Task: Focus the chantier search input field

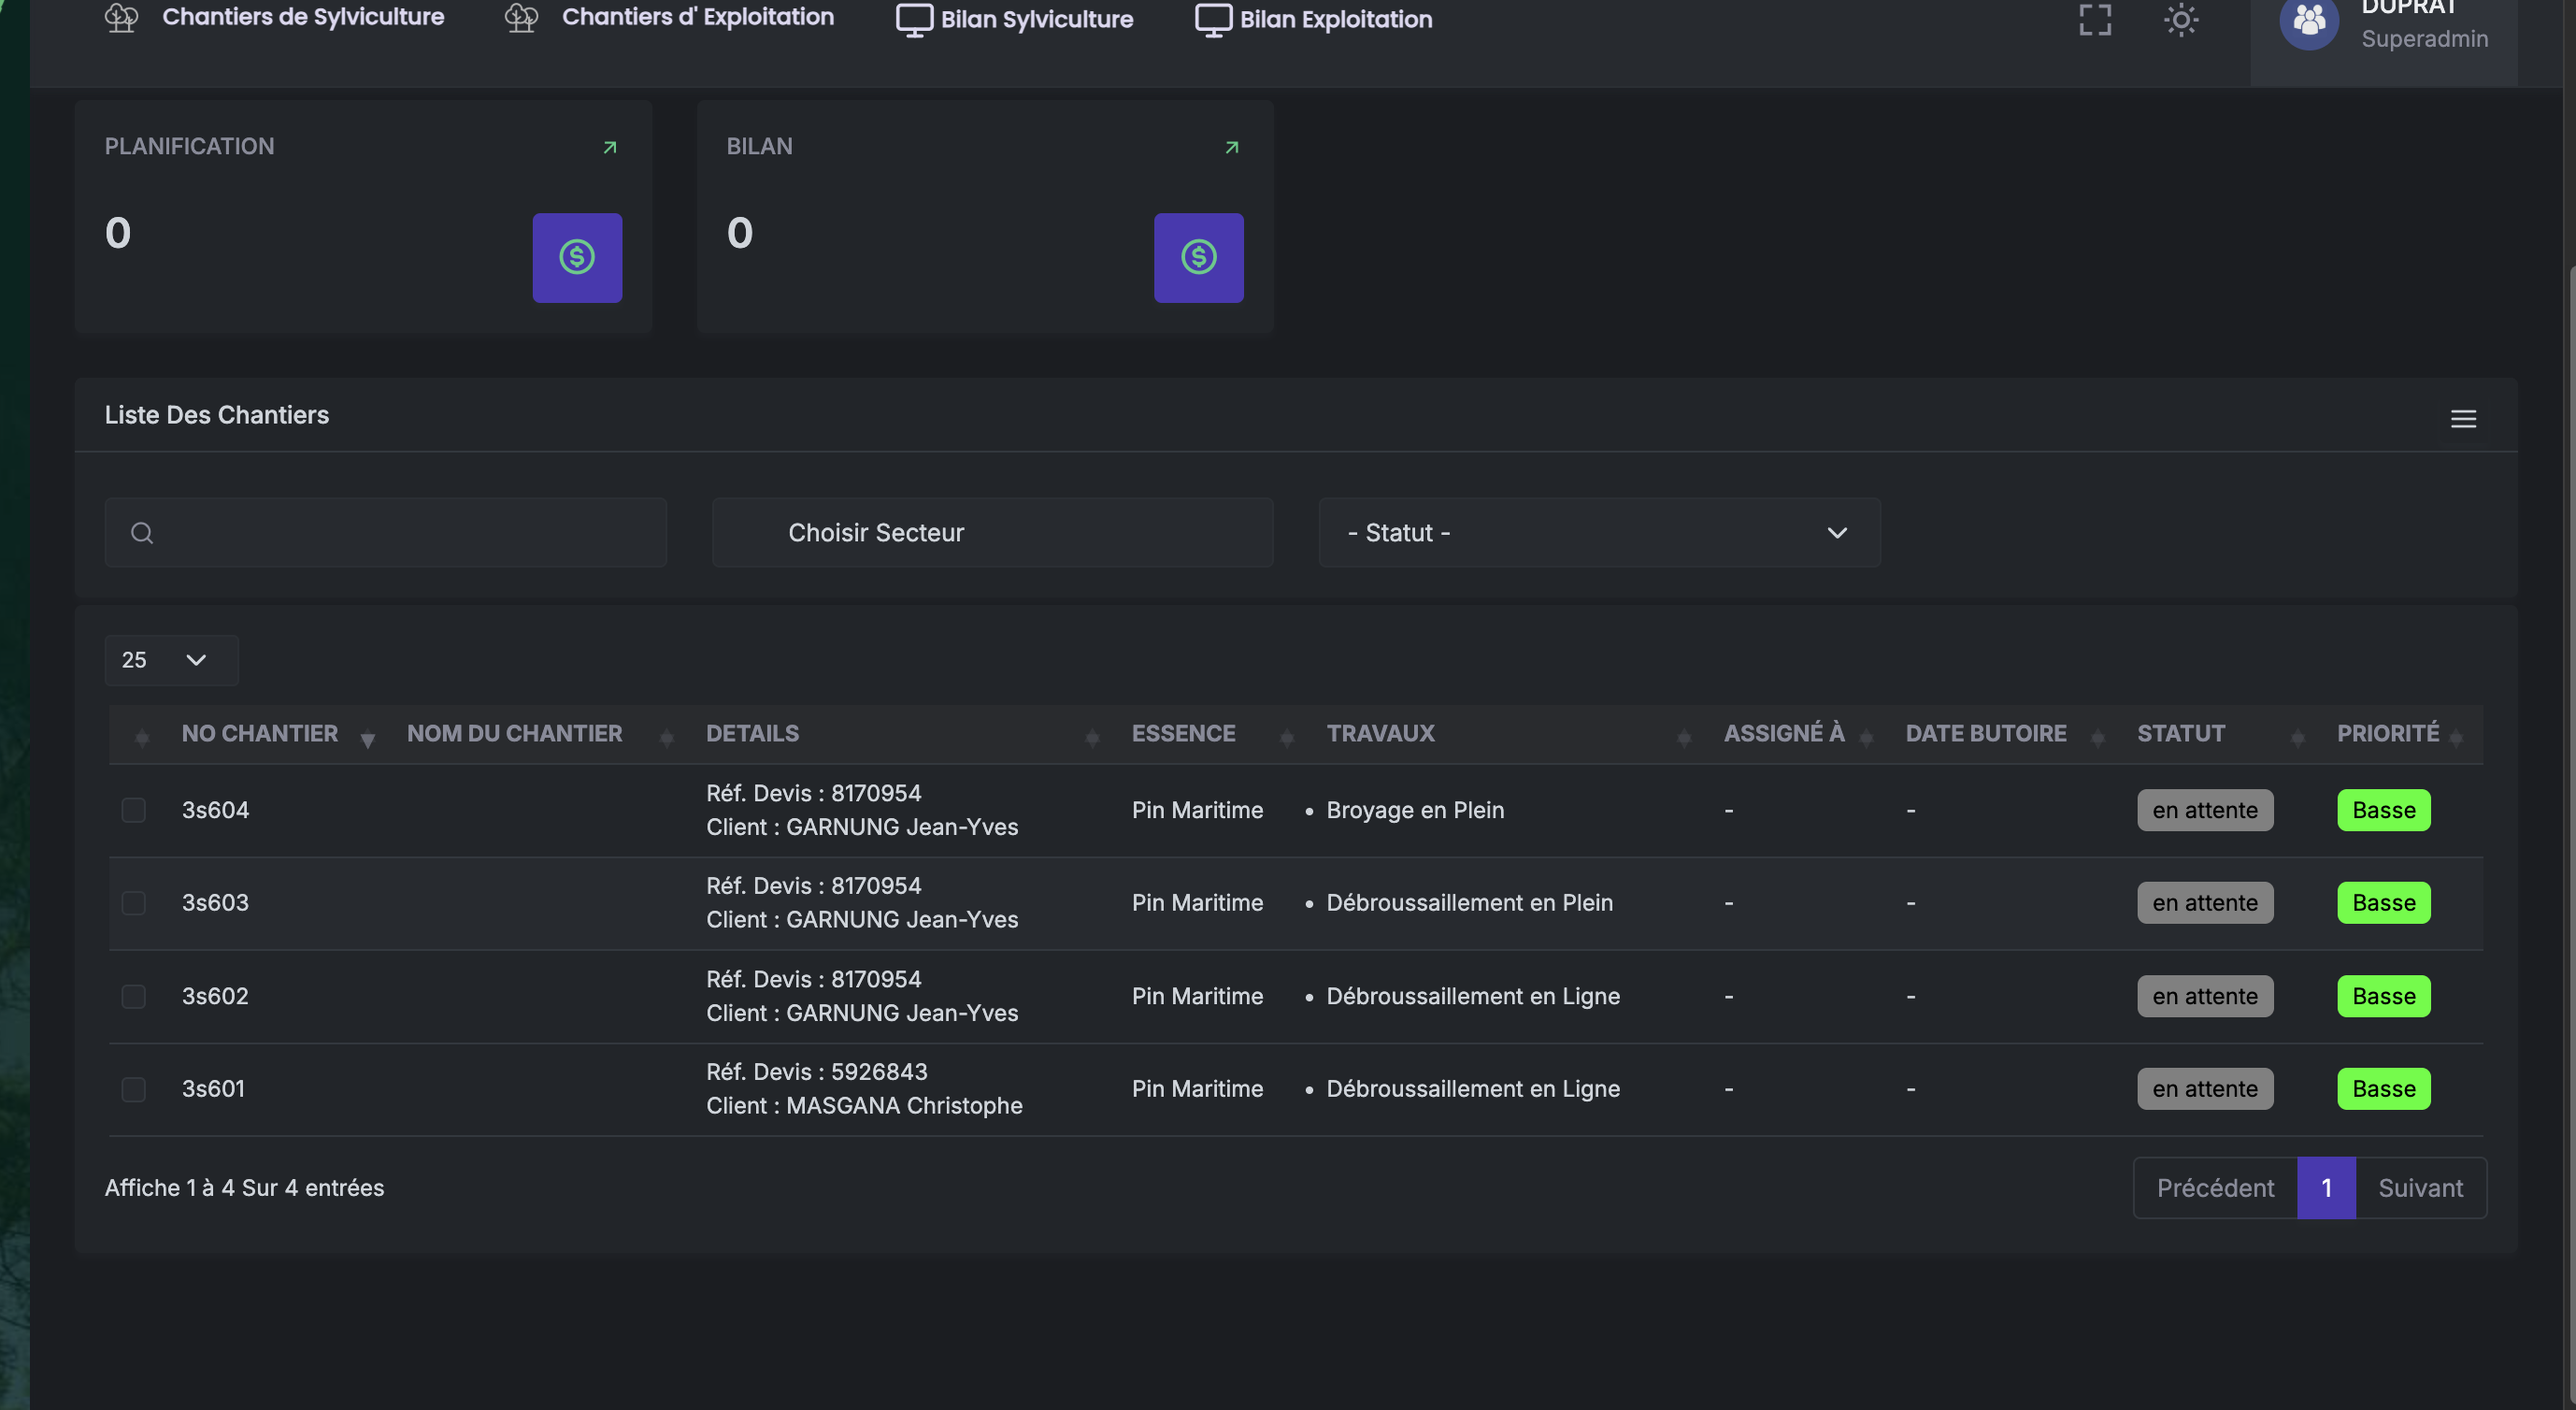Action: pos(385,533)
